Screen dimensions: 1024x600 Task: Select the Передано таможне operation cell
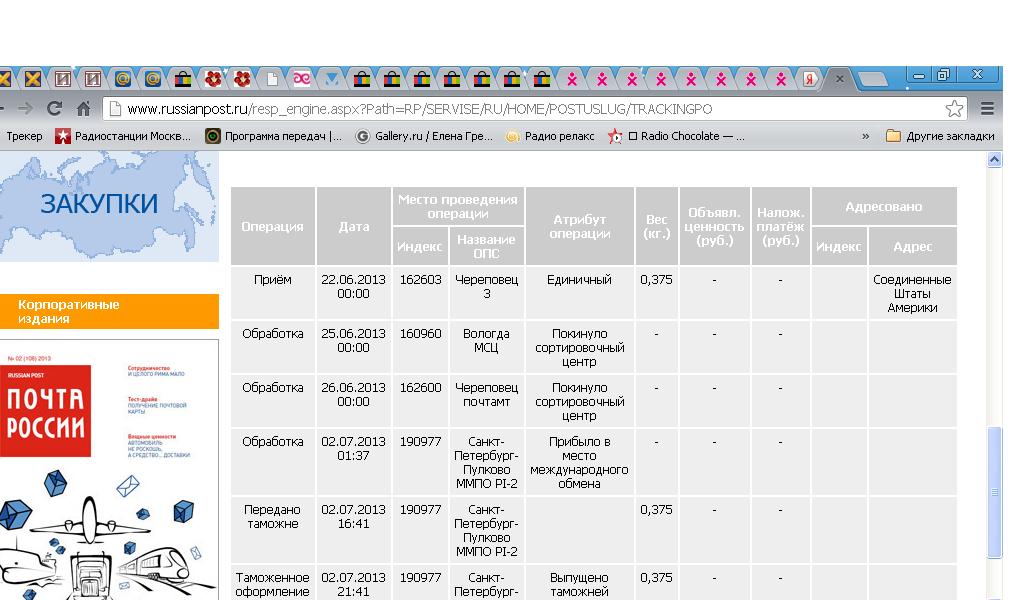pyautogui.click(x=273, y=529)
